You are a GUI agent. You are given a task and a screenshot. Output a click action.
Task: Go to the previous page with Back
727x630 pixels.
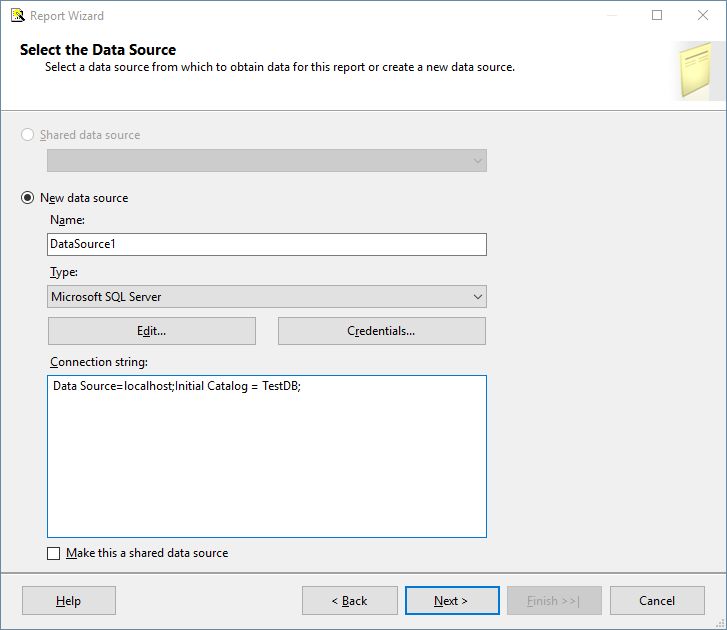349,601
